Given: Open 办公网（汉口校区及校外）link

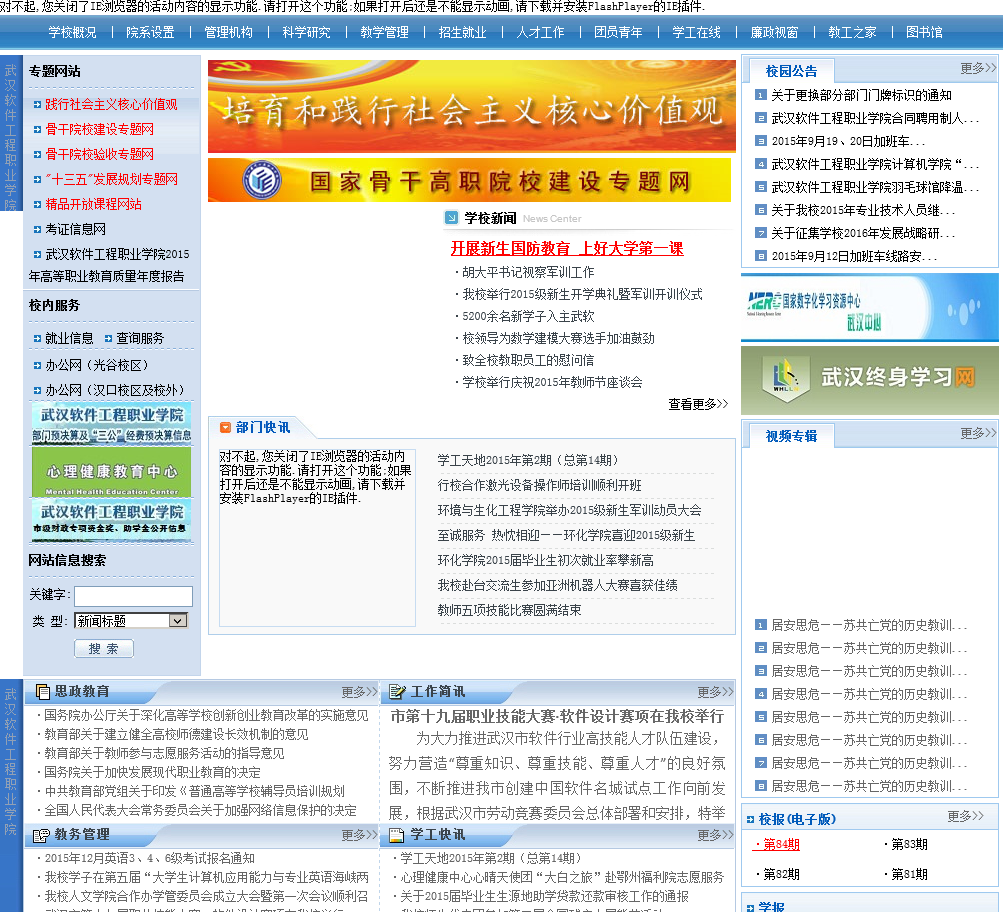Looking at the screenshot, I should (115, 390).
